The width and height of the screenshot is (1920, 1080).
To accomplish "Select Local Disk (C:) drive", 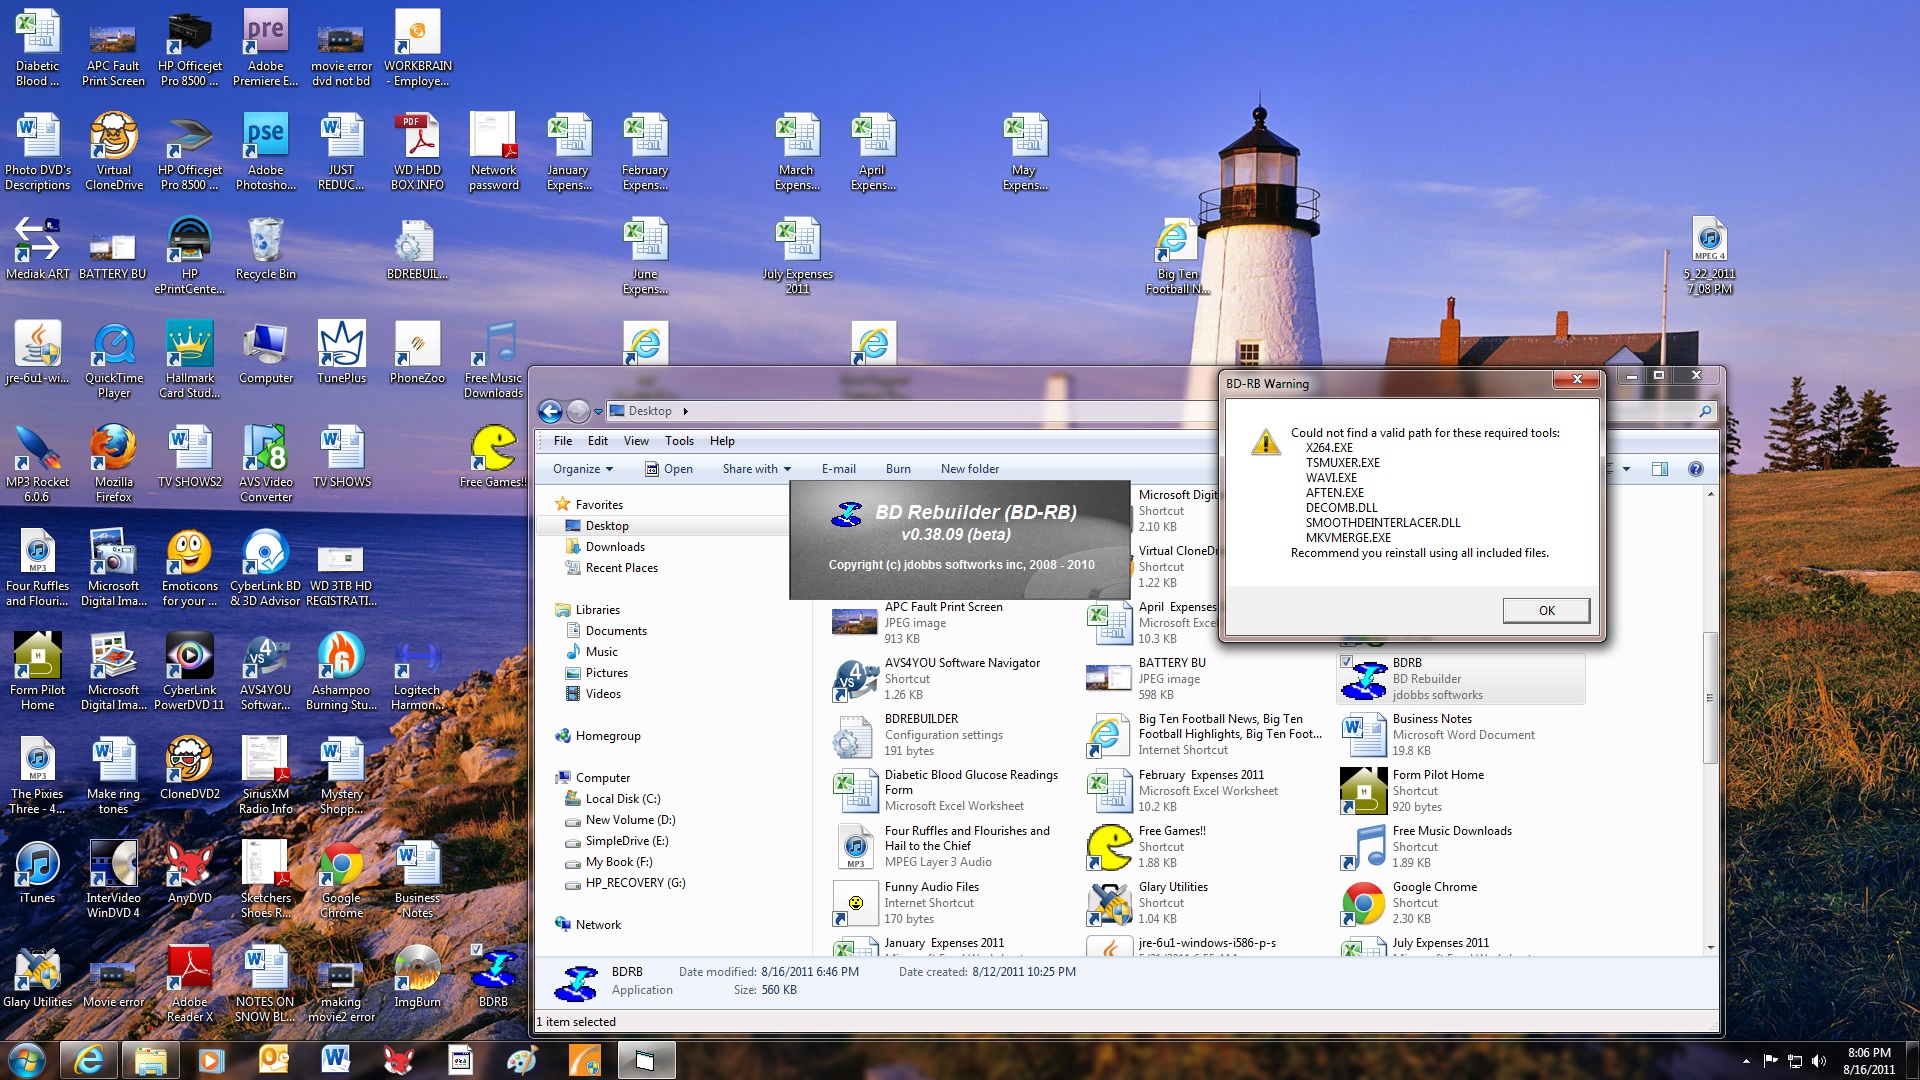I will coord(622,799).
